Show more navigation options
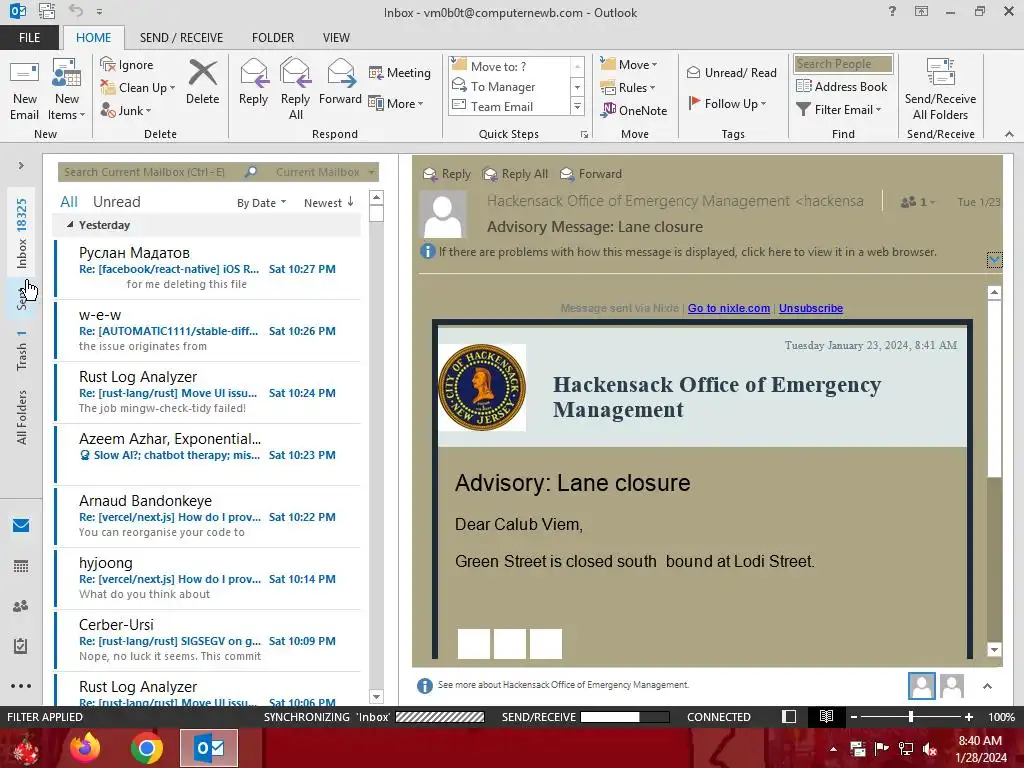 pyautogui.click(x=21, y=686)
